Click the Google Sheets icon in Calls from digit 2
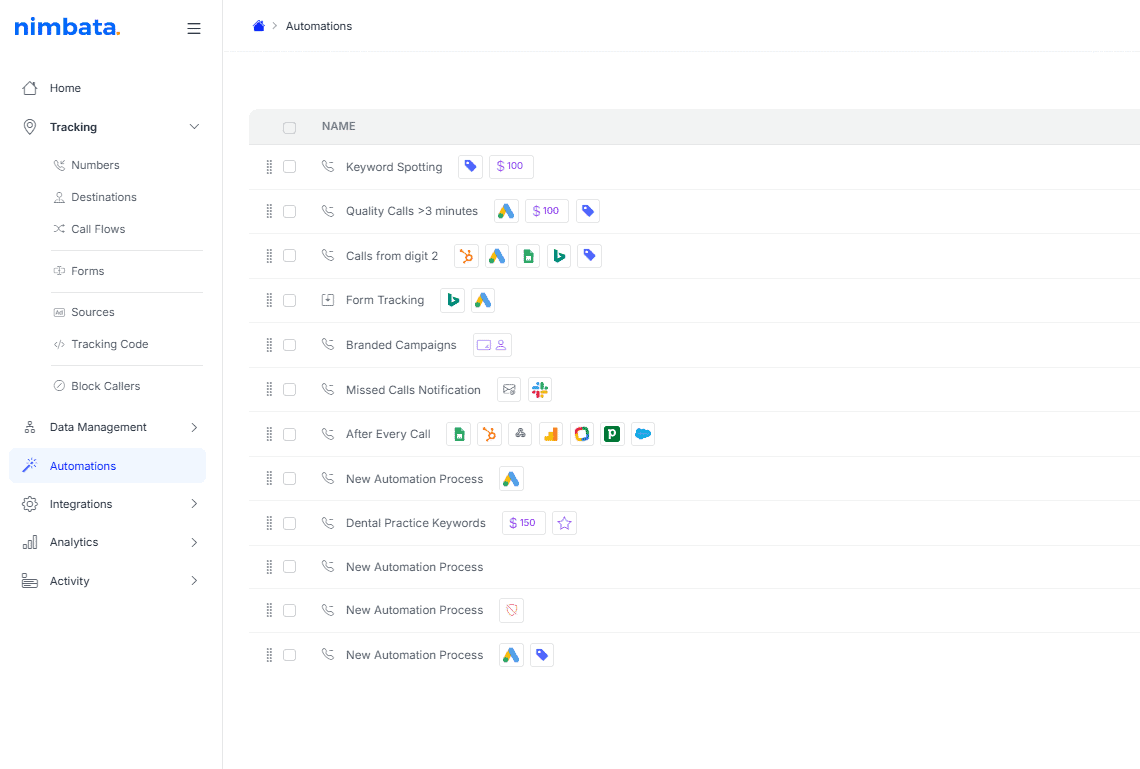The height and width of the screenshot is (769, 1140). click(x=528, y=255)
